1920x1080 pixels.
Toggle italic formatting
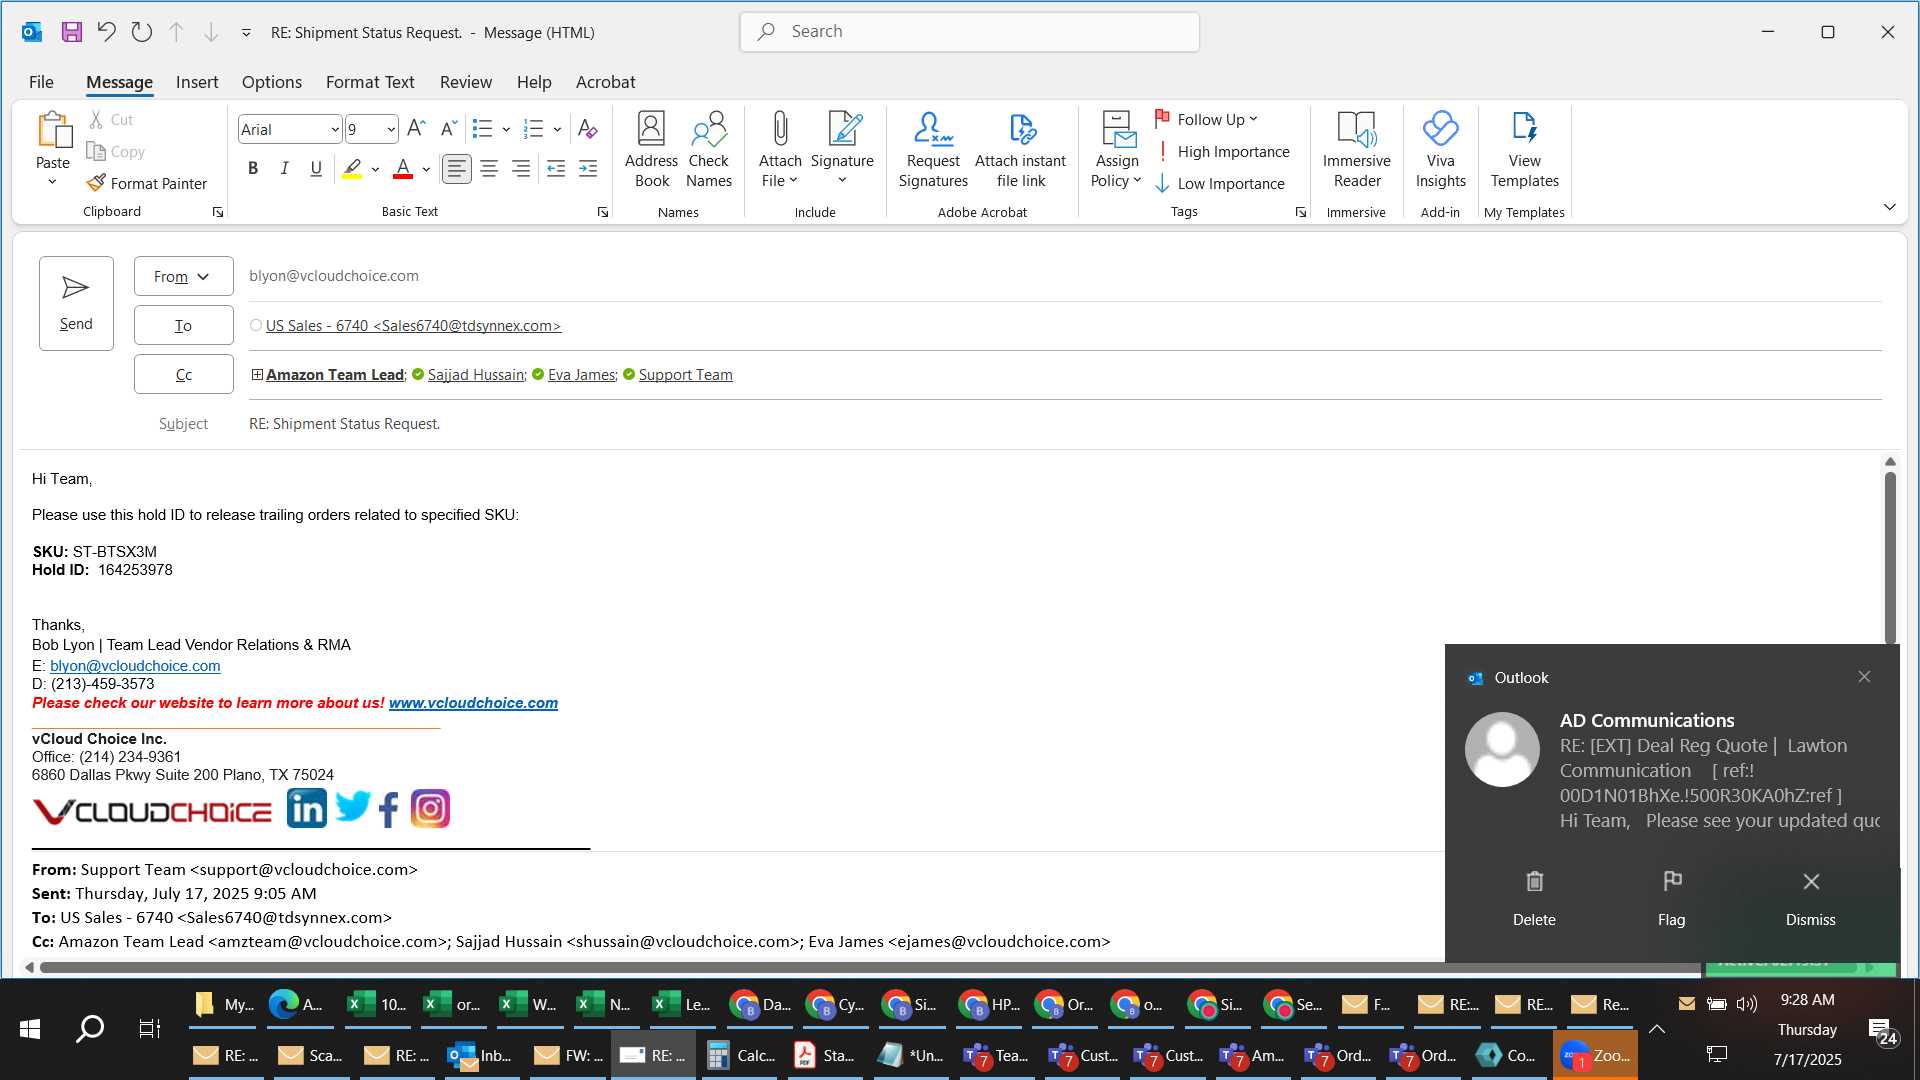tap(285, 169)
